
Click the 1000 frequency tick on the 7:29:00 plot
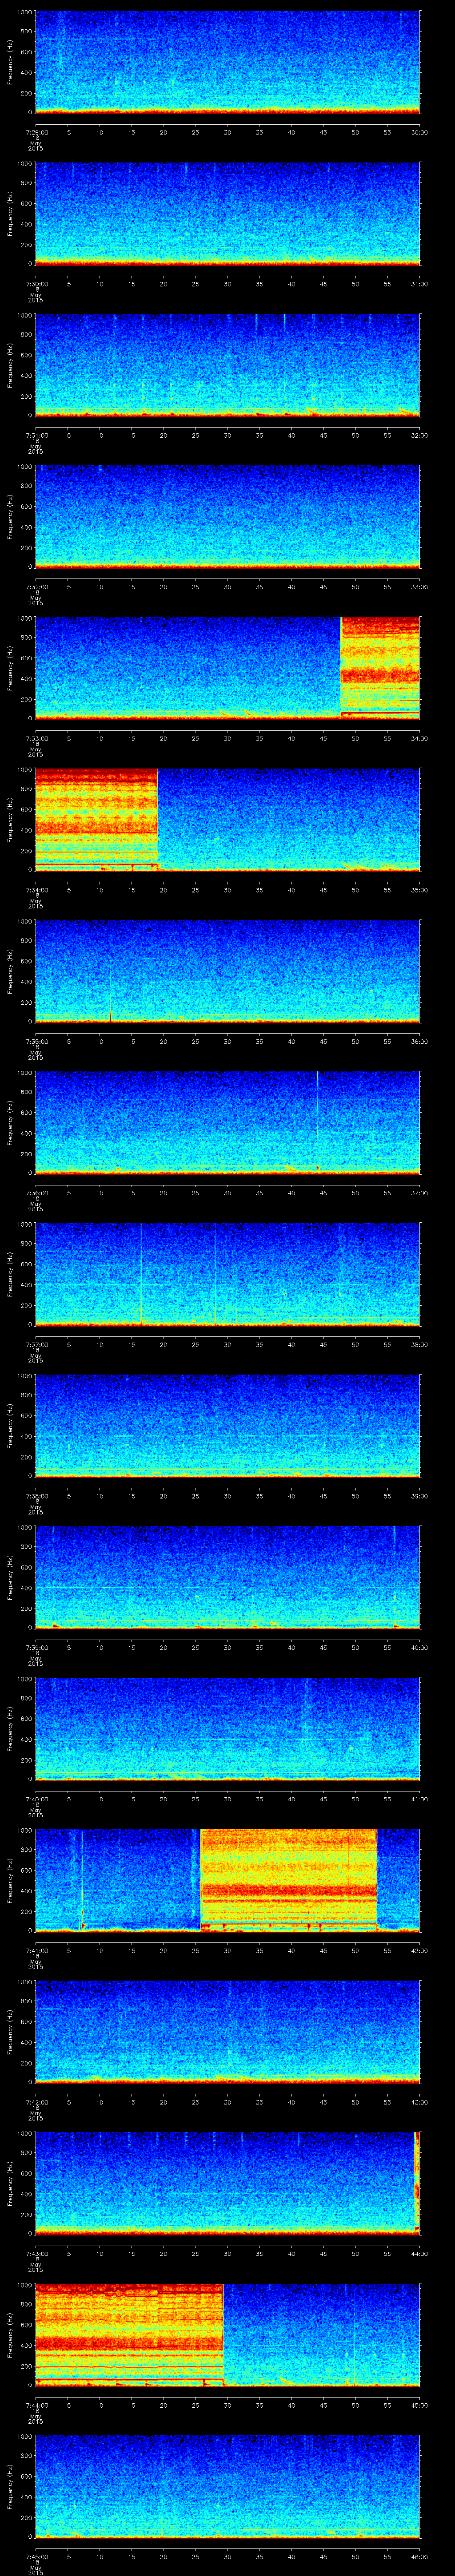[x=25, y=13]
